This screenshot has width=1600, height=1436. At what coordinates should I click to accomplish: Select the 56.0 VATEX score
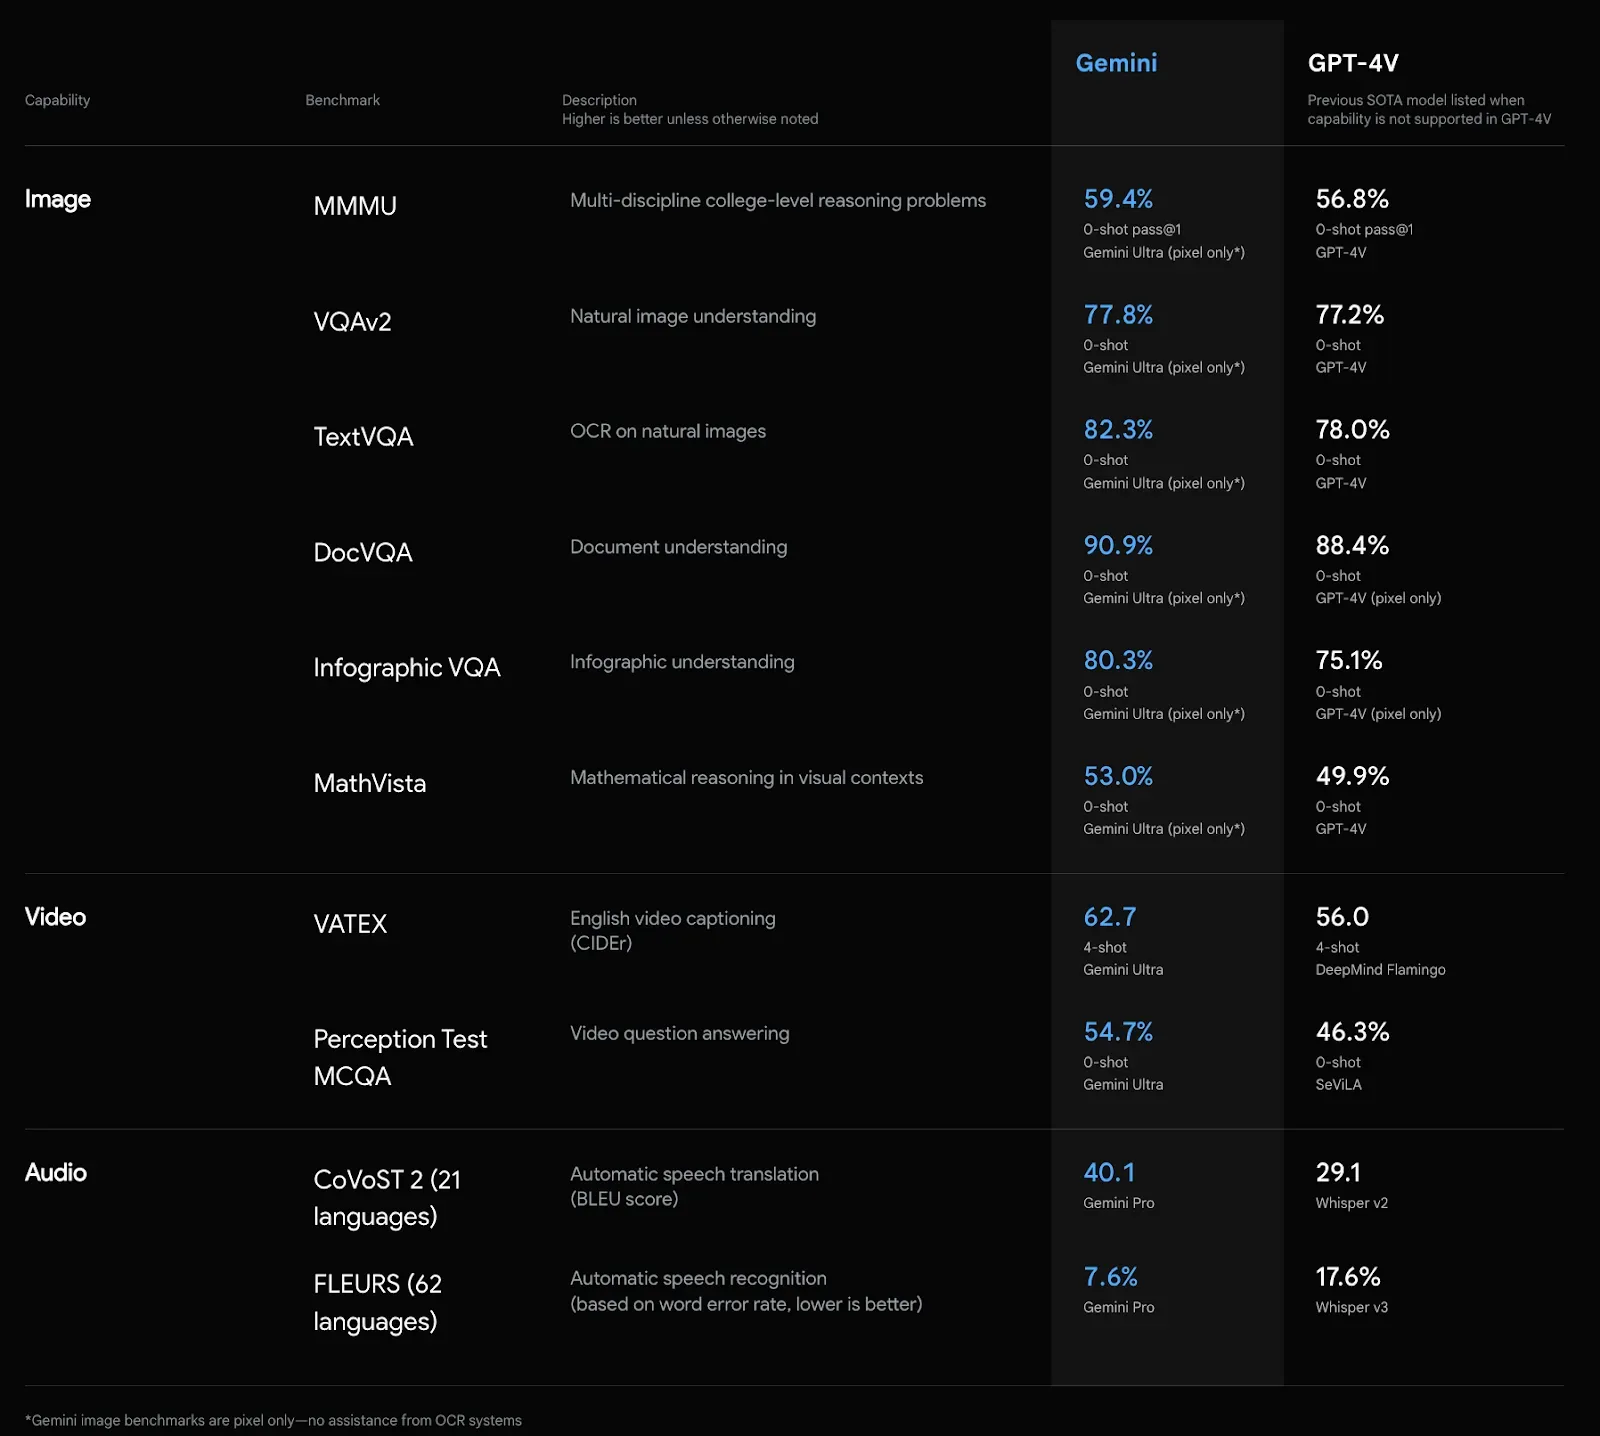point(1342,917)
